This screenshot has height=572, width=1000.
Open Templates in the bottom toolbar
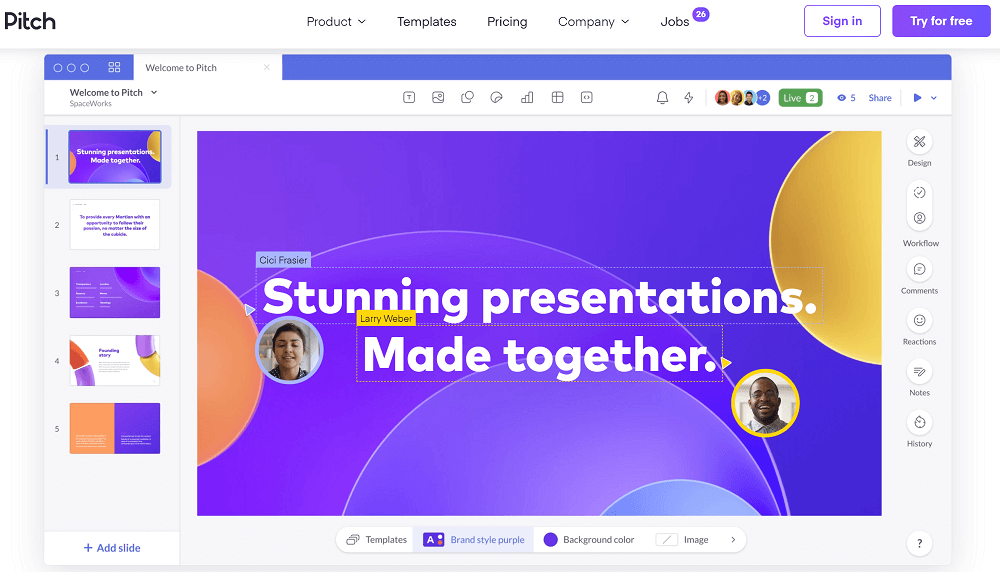pos(376,539)
